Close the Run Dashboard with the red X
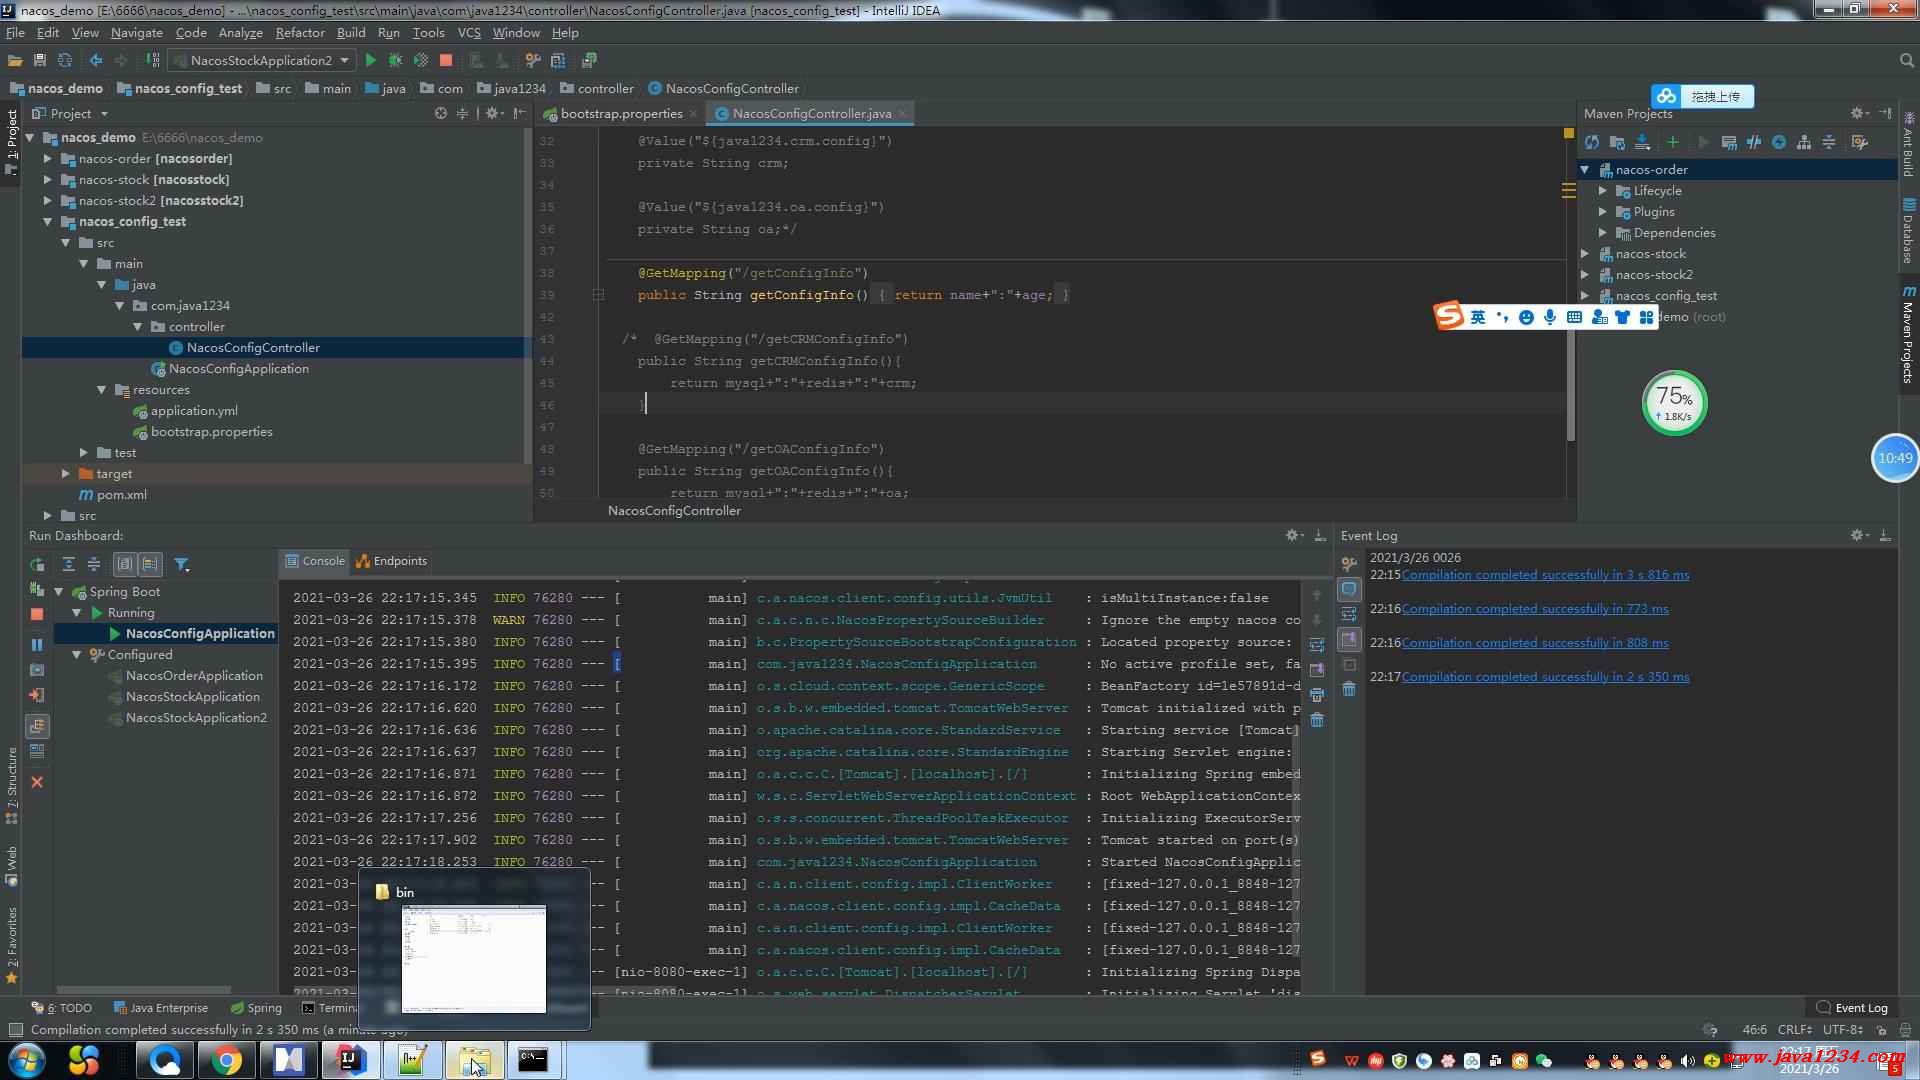 click(x=37, y=782)
